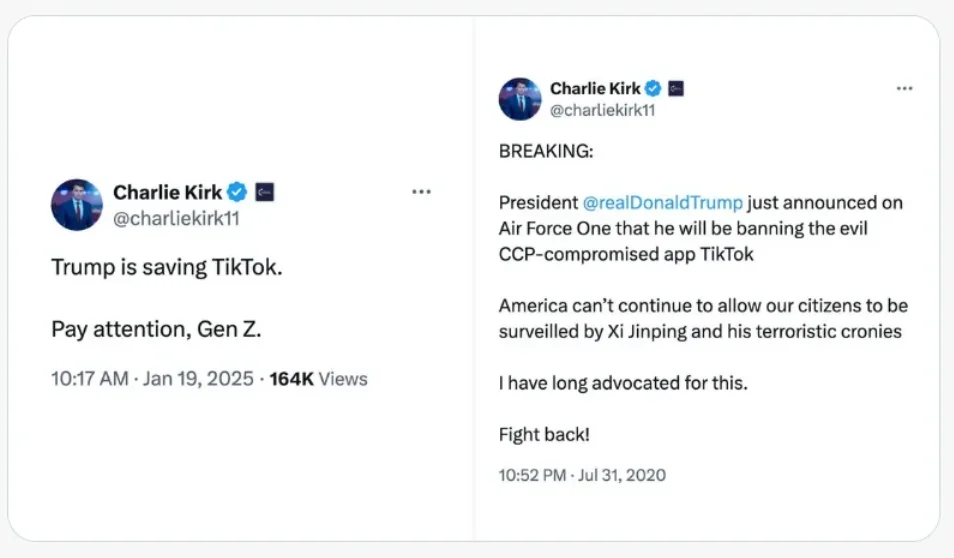Viewport: 954px width, 558px height.
Task: Click the "Pay attention, Gen Z." line
Action: (156, 329)
